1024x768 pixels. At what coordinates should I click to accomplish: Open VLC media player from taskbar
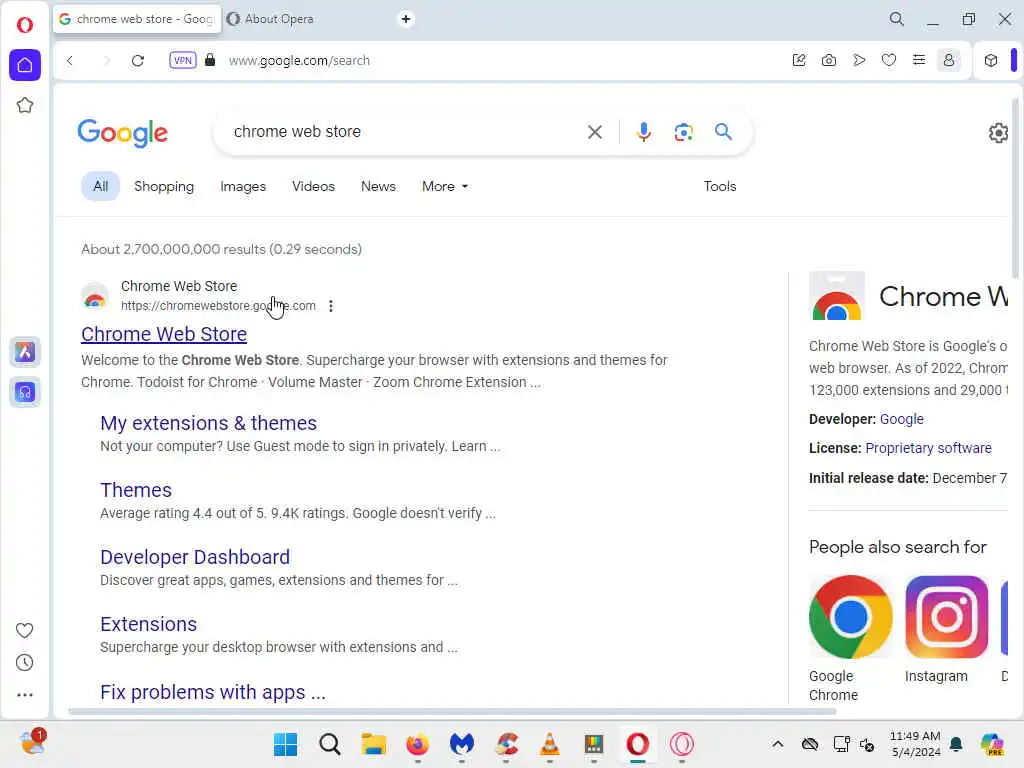[x=550, y=744]
